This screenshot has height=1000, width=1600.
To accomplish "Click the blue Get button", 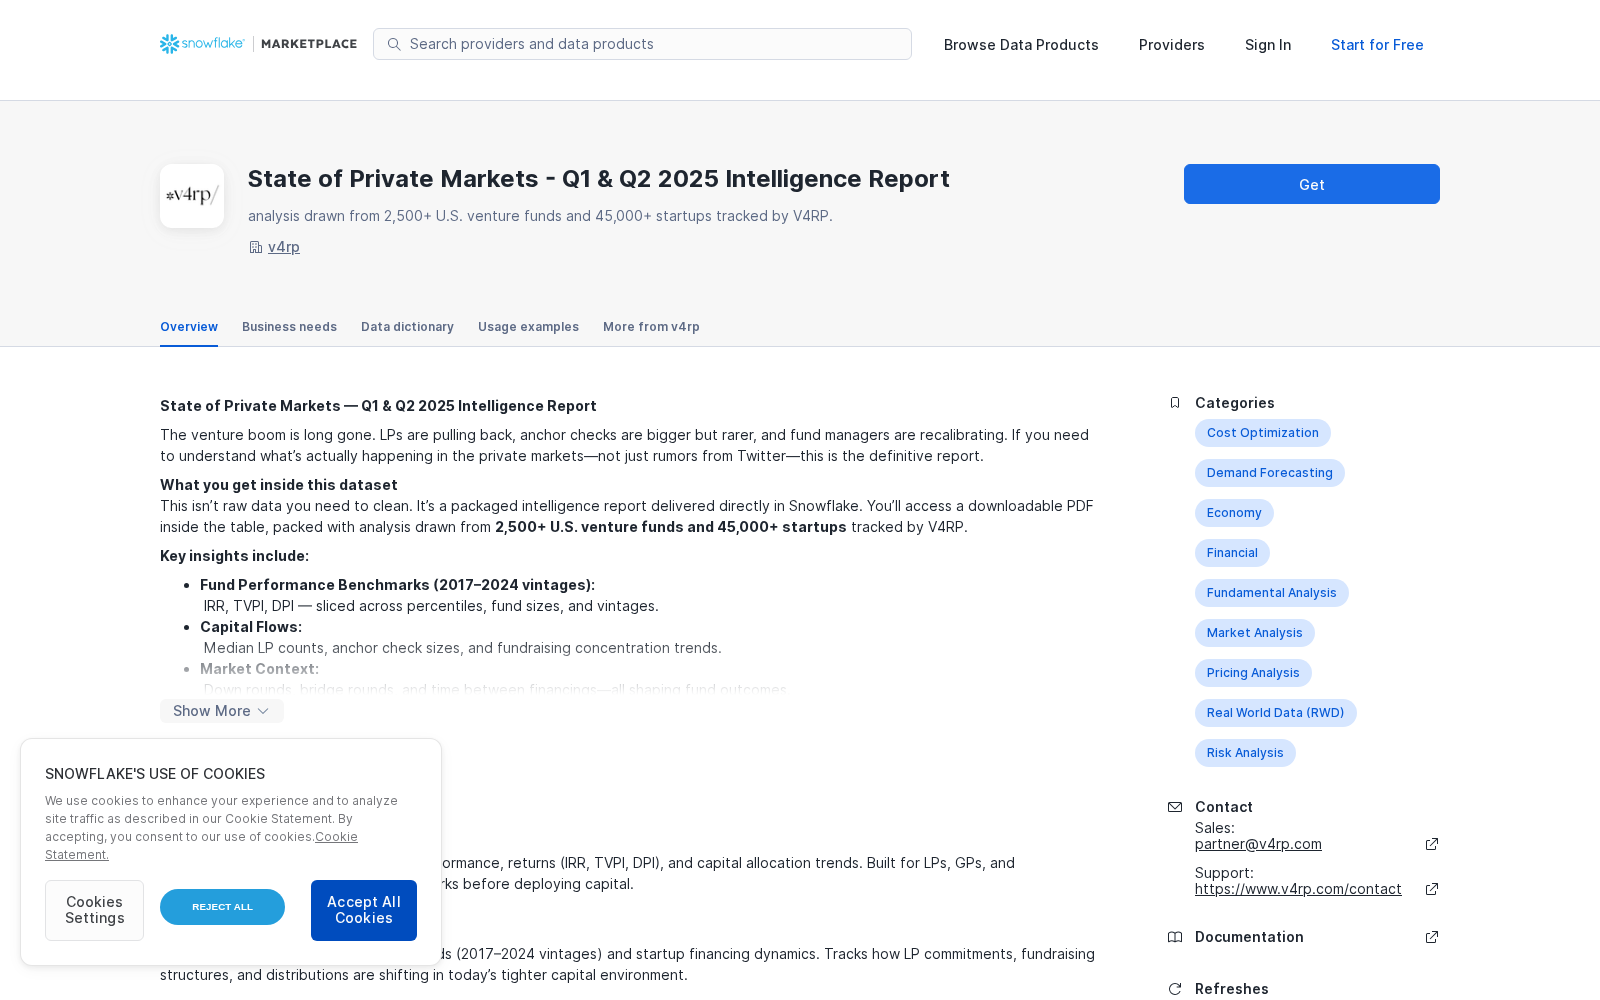I will pyautogui.click(x=1312, y=184).
